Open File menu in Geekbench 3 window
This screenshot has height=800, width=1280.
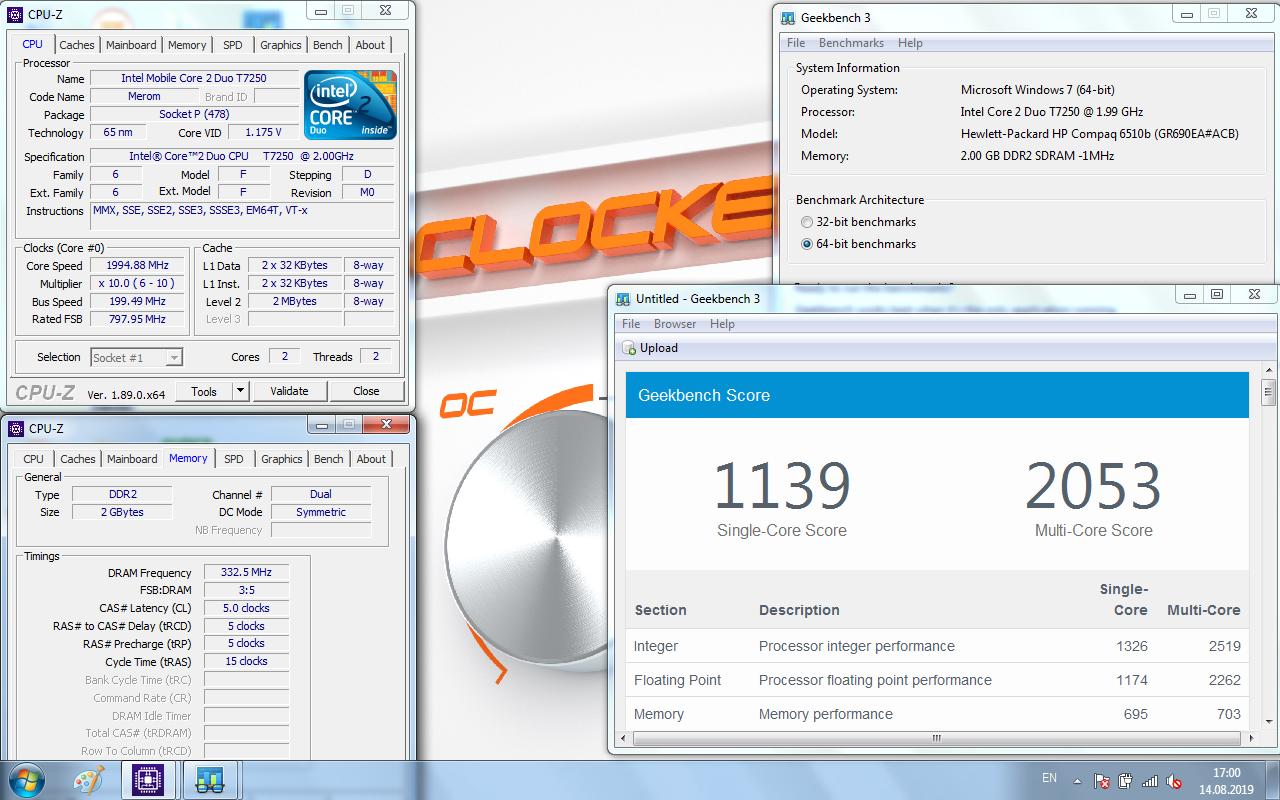tap(796, 43)
